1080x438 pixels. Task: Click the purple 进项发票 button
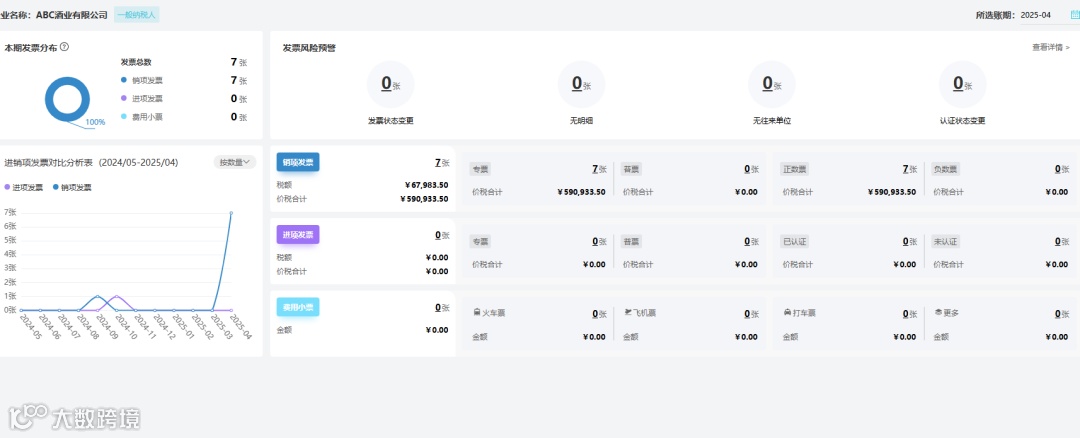point(298,235)
